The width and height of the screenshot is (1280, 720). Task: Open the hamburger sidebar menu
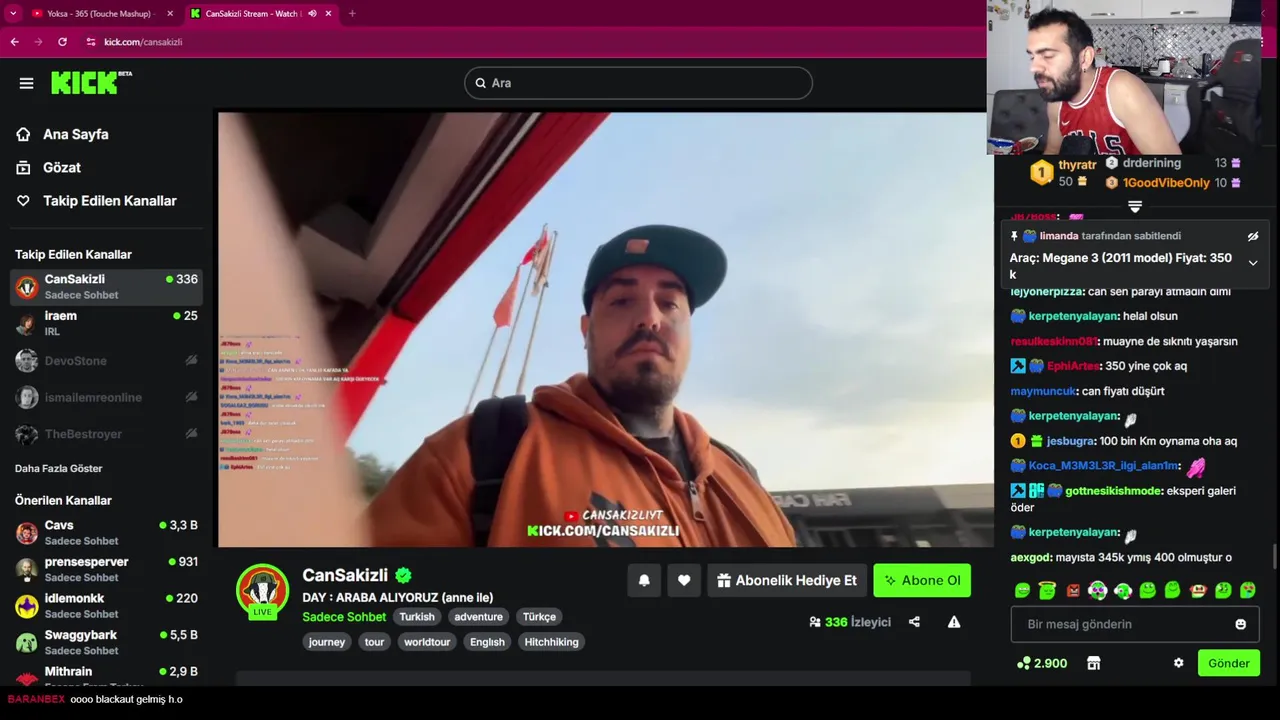(x=26, y=83)
